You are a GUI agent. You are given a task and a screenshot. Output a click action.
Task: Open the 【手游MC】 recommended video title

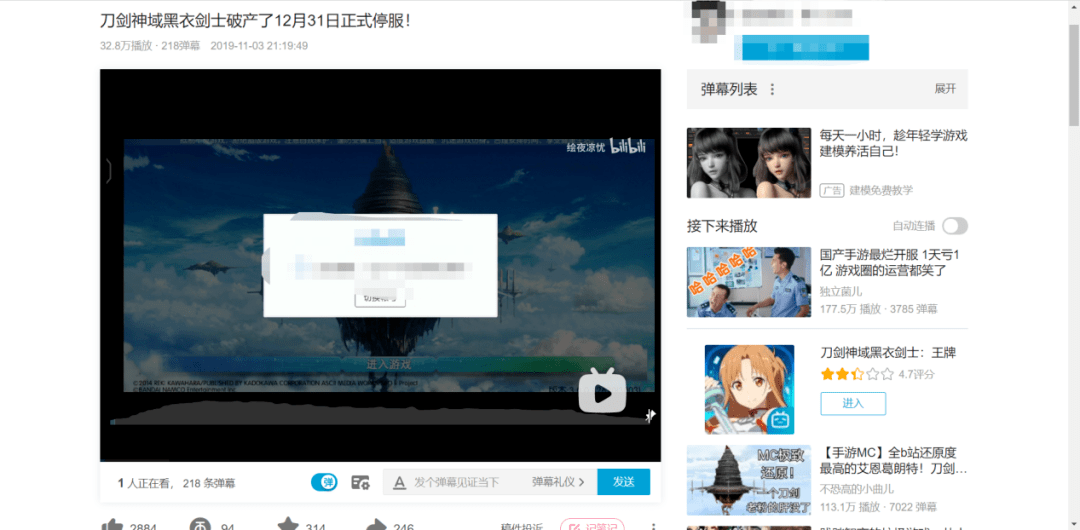(x=892, y=460)
